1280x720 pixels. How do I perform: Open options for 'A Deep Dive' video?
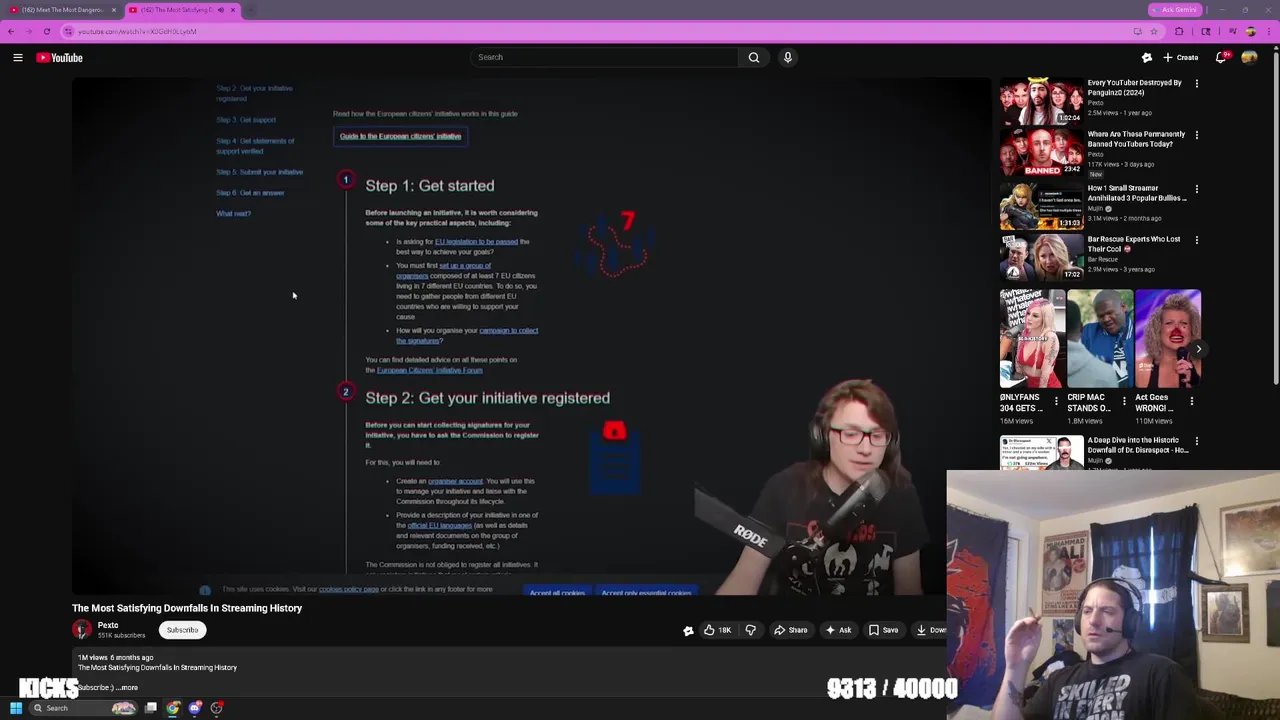tap(1196, 441)
